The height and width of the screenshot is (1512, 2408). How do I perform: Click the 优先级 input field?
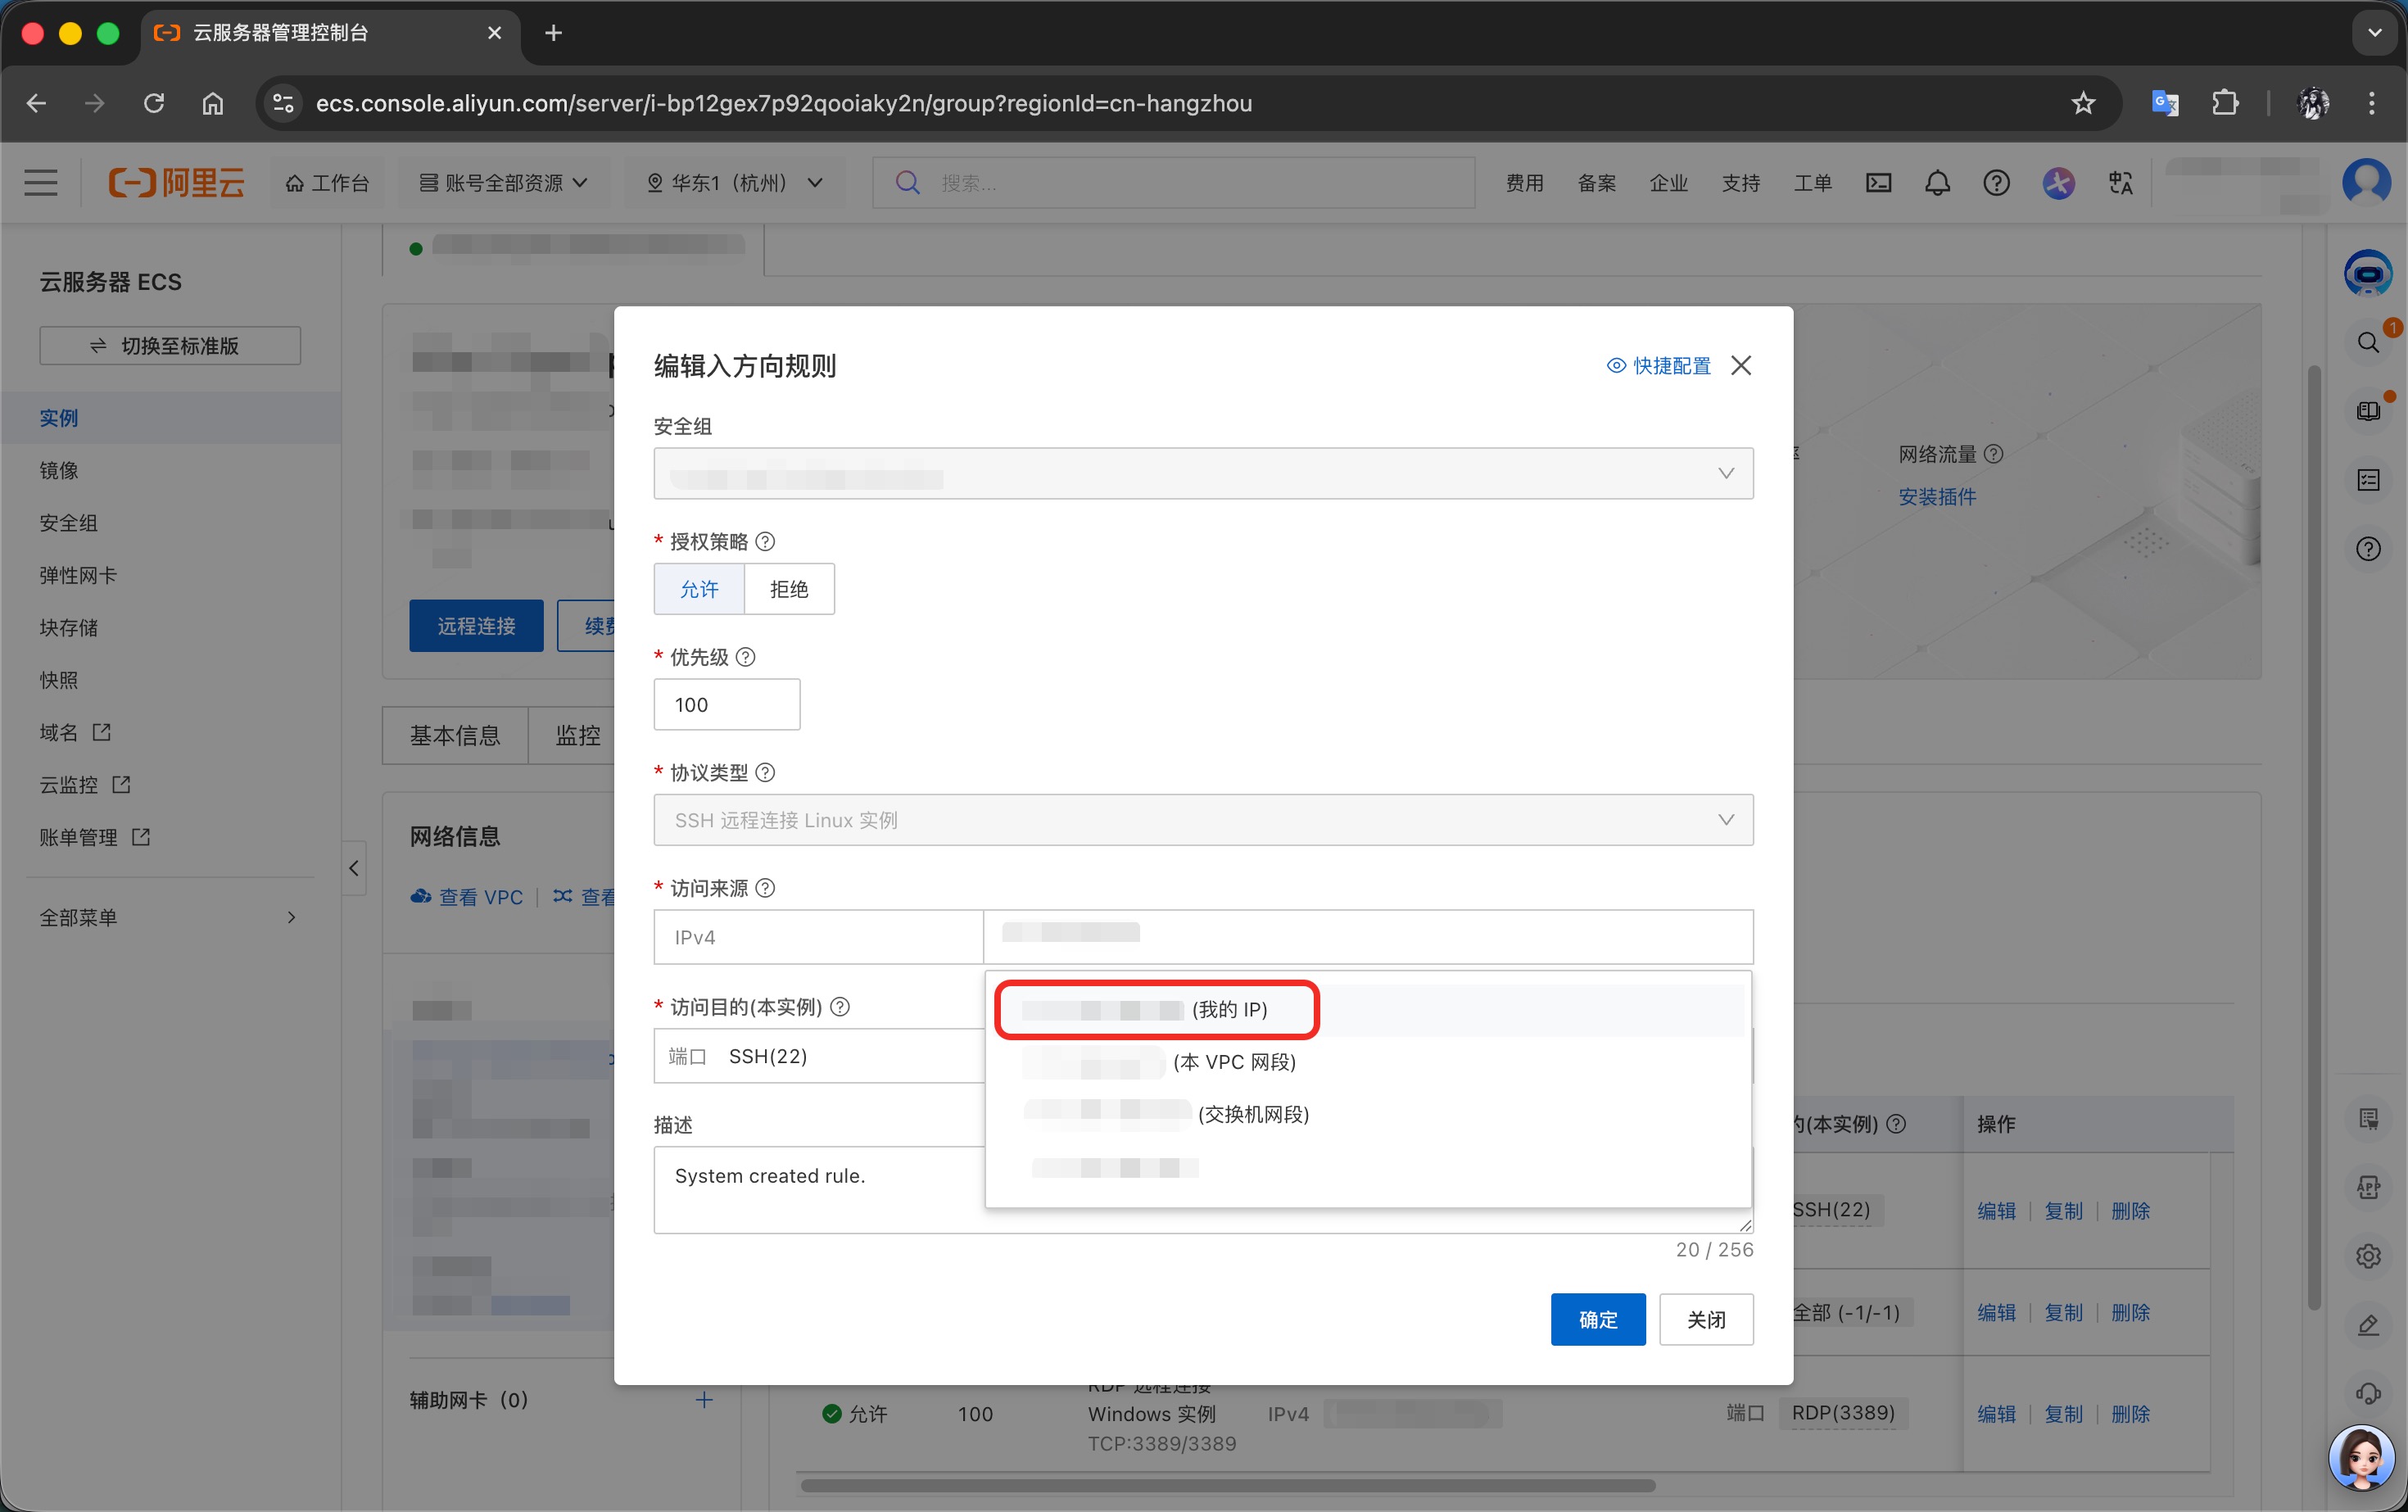click(726, 705)
